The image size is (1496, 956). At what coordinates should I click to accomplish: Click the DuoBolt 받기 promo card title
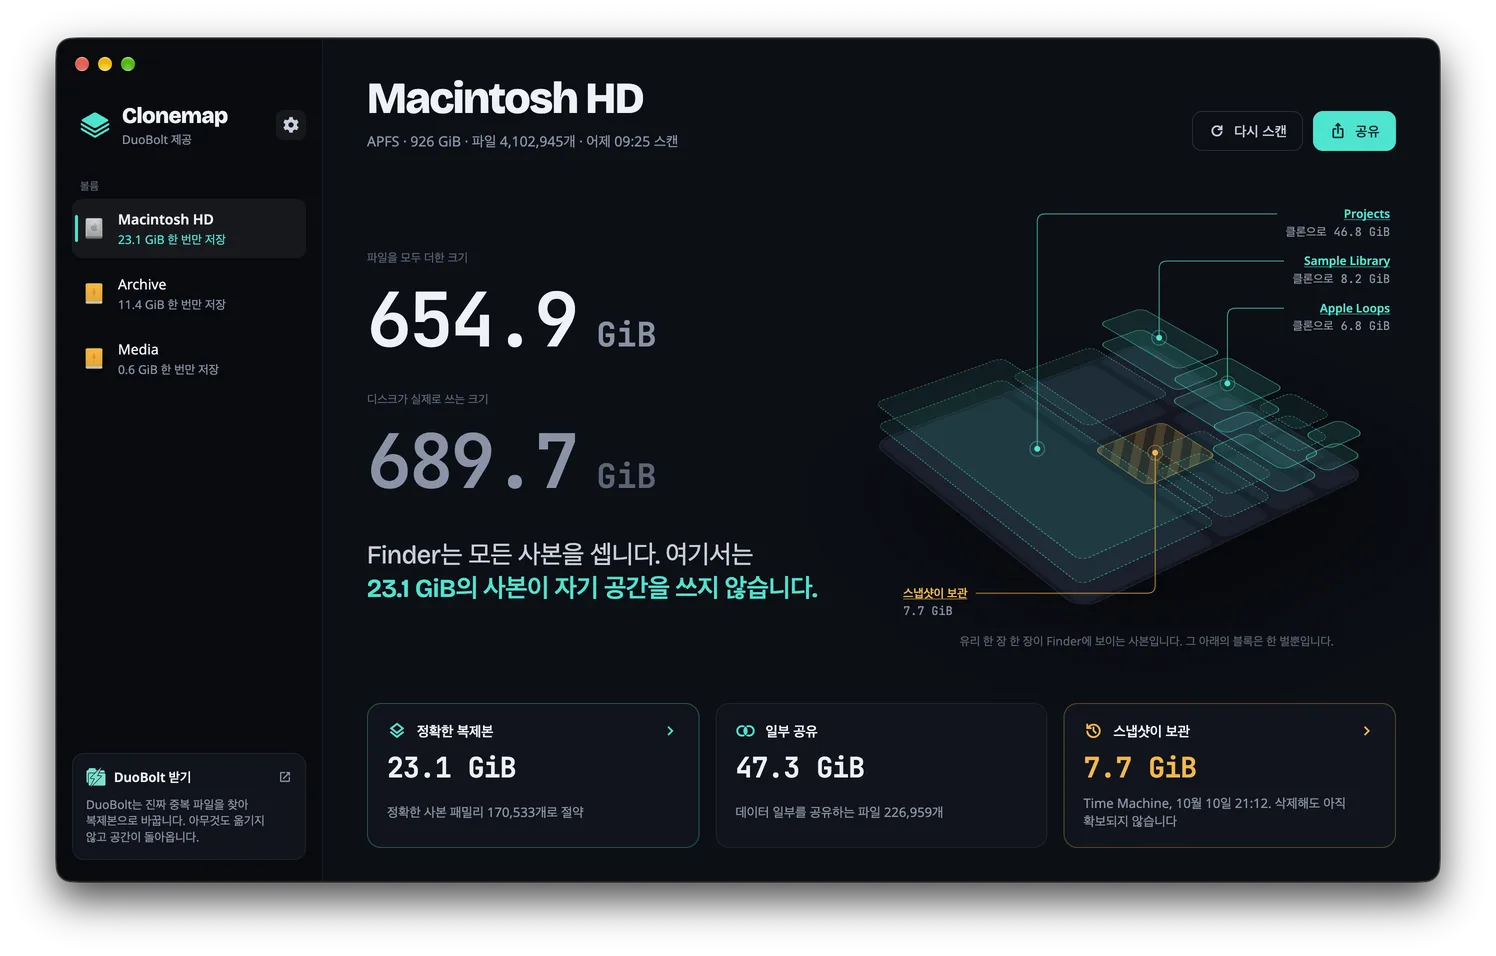point(152,777)
